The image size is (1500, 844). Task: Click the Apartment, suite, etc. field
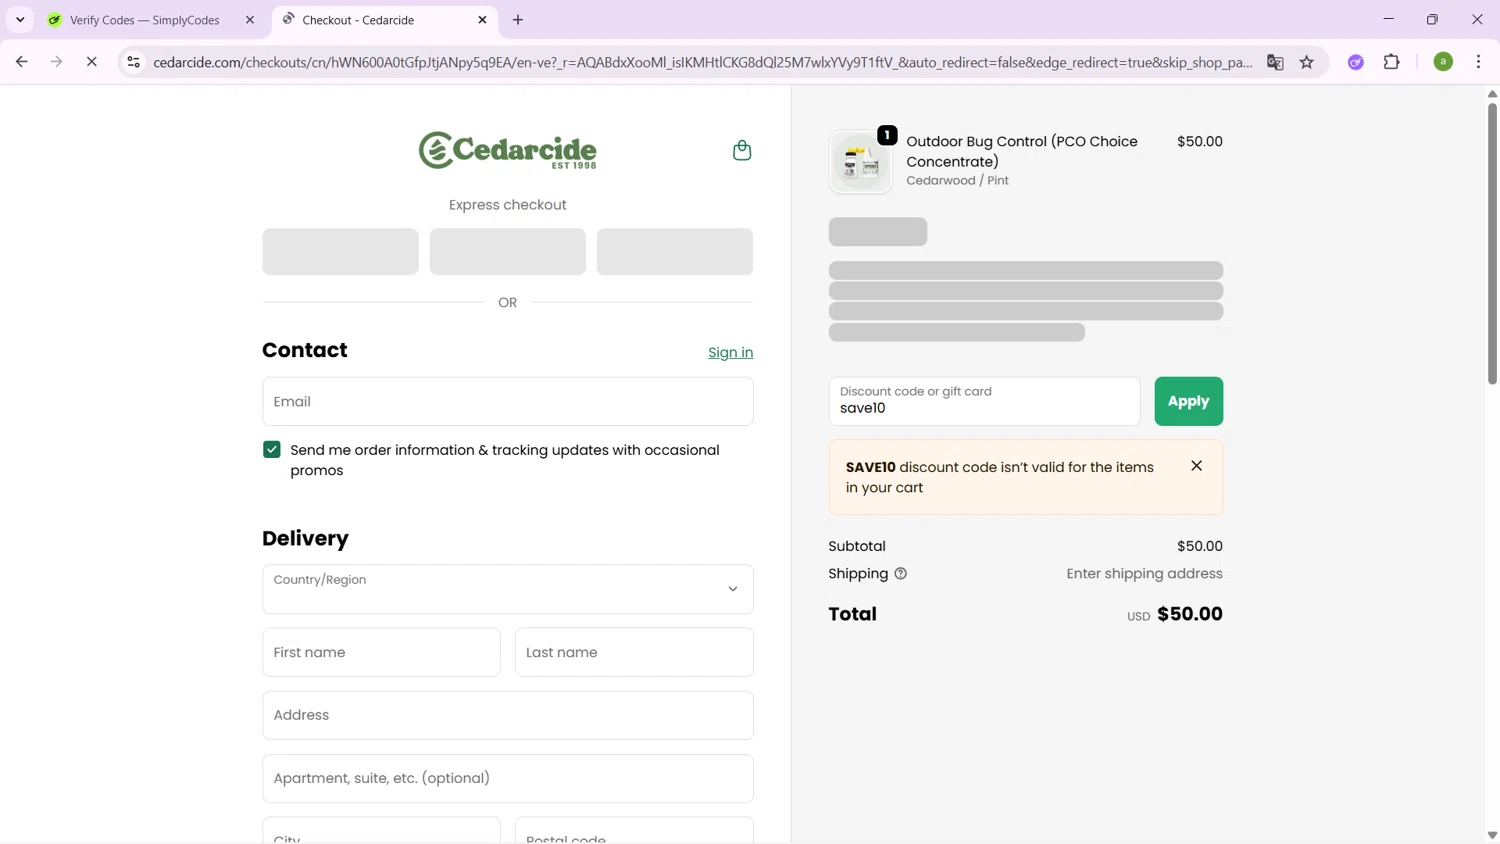tap(508, 778)
